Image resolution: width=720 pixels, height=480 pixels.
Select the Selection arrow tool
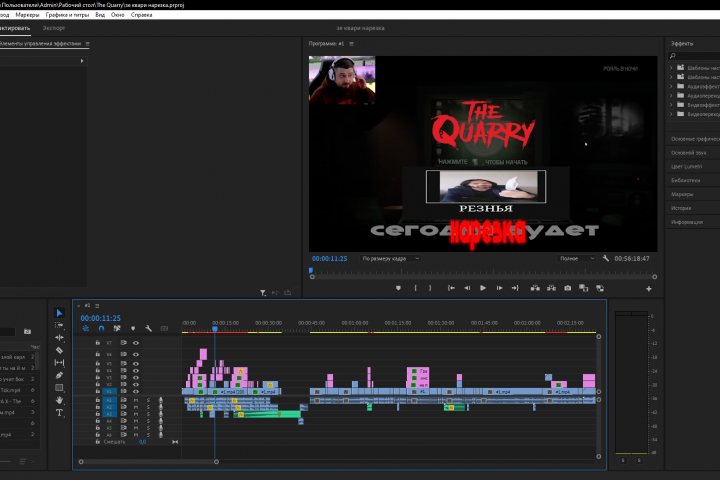click(59, 313)
